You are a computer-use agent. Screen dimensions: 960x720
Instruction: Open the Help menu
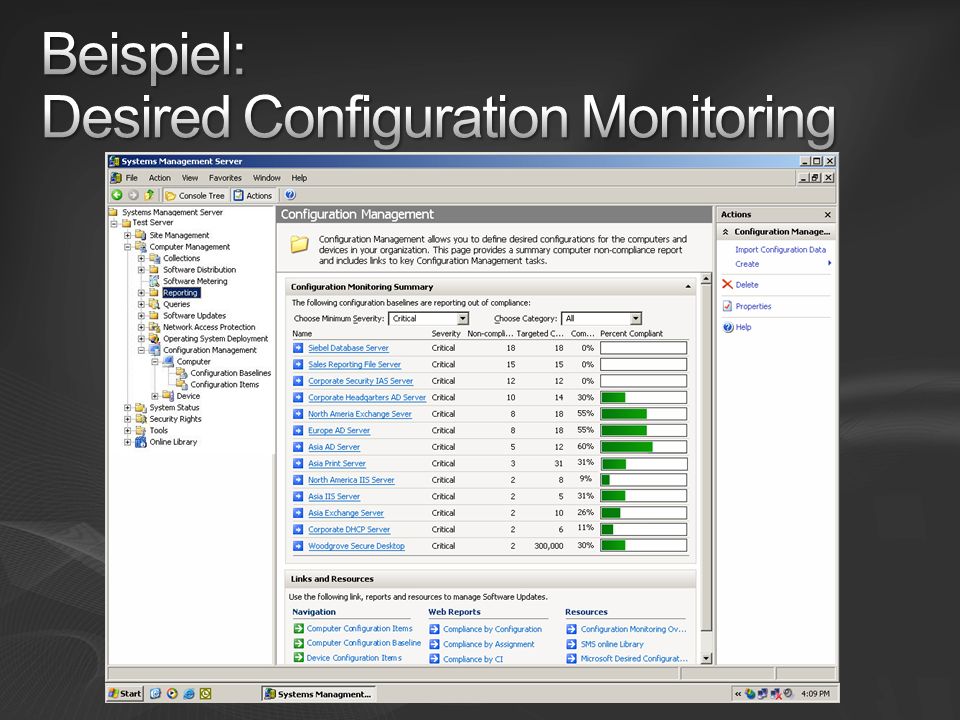299,178
